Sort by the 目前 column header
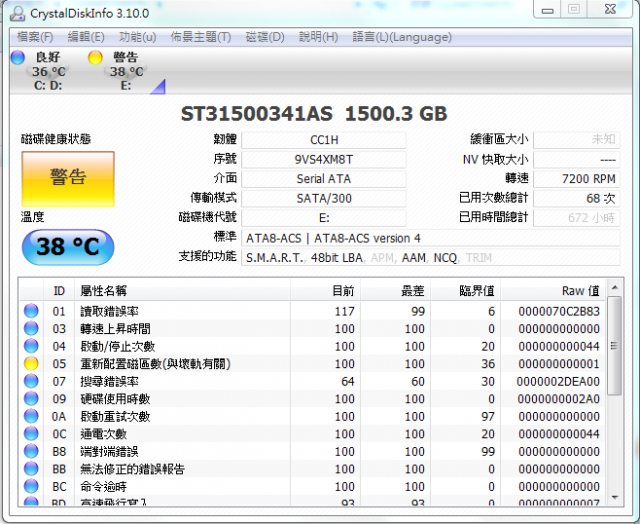 coord(325,291)
